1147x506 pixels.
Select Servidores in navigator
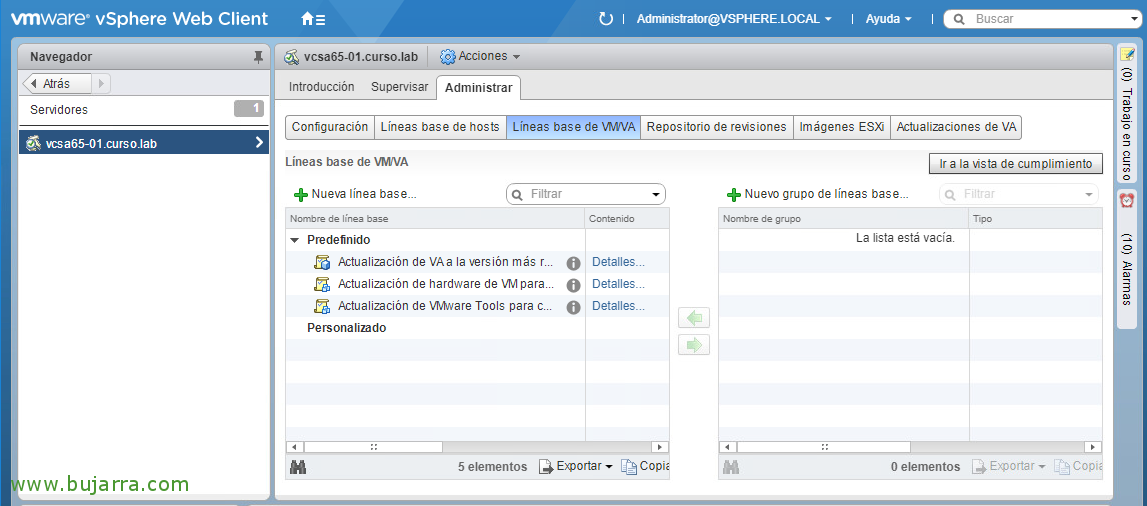[x=144, y=110]
